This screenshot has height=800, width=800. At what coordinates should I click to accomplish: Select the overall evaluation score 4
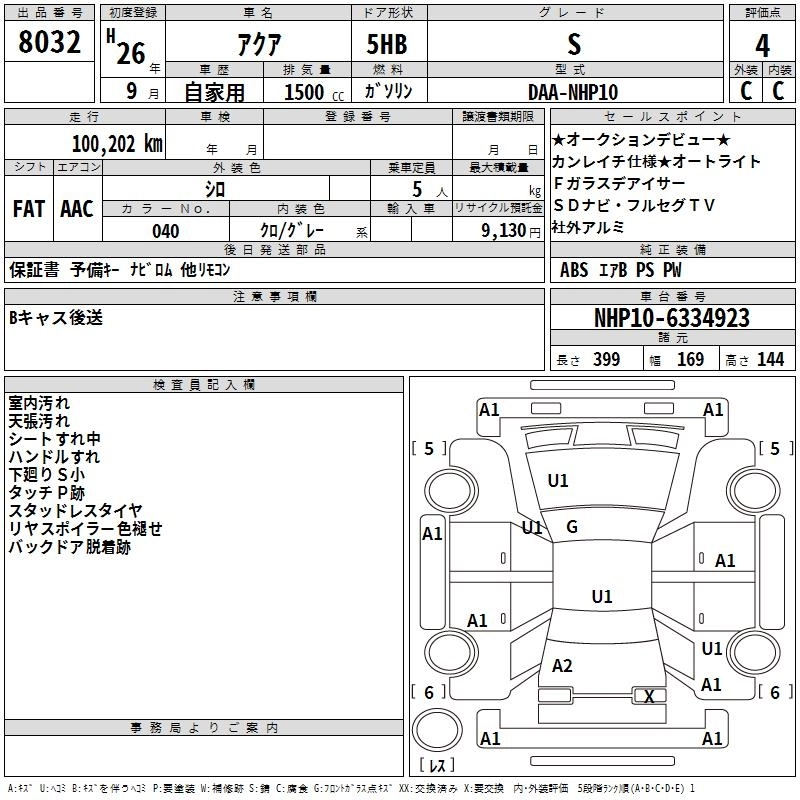[x=762, y=45]
